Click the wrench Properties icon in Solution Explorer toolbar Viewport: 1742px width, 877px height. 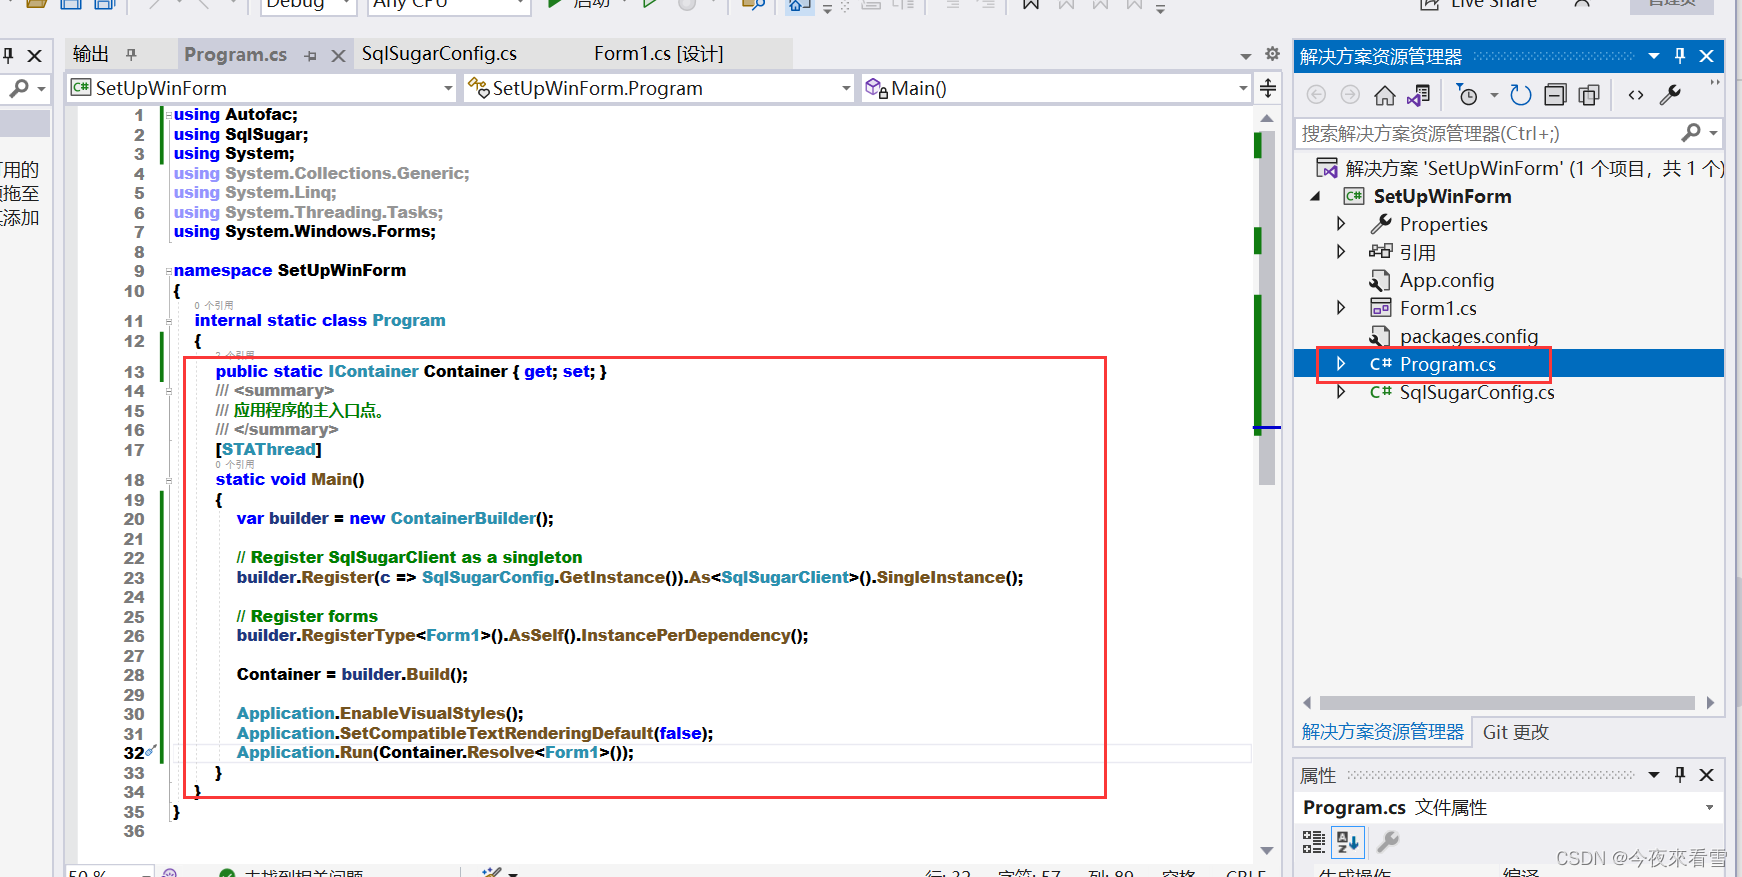[1670, 95]
